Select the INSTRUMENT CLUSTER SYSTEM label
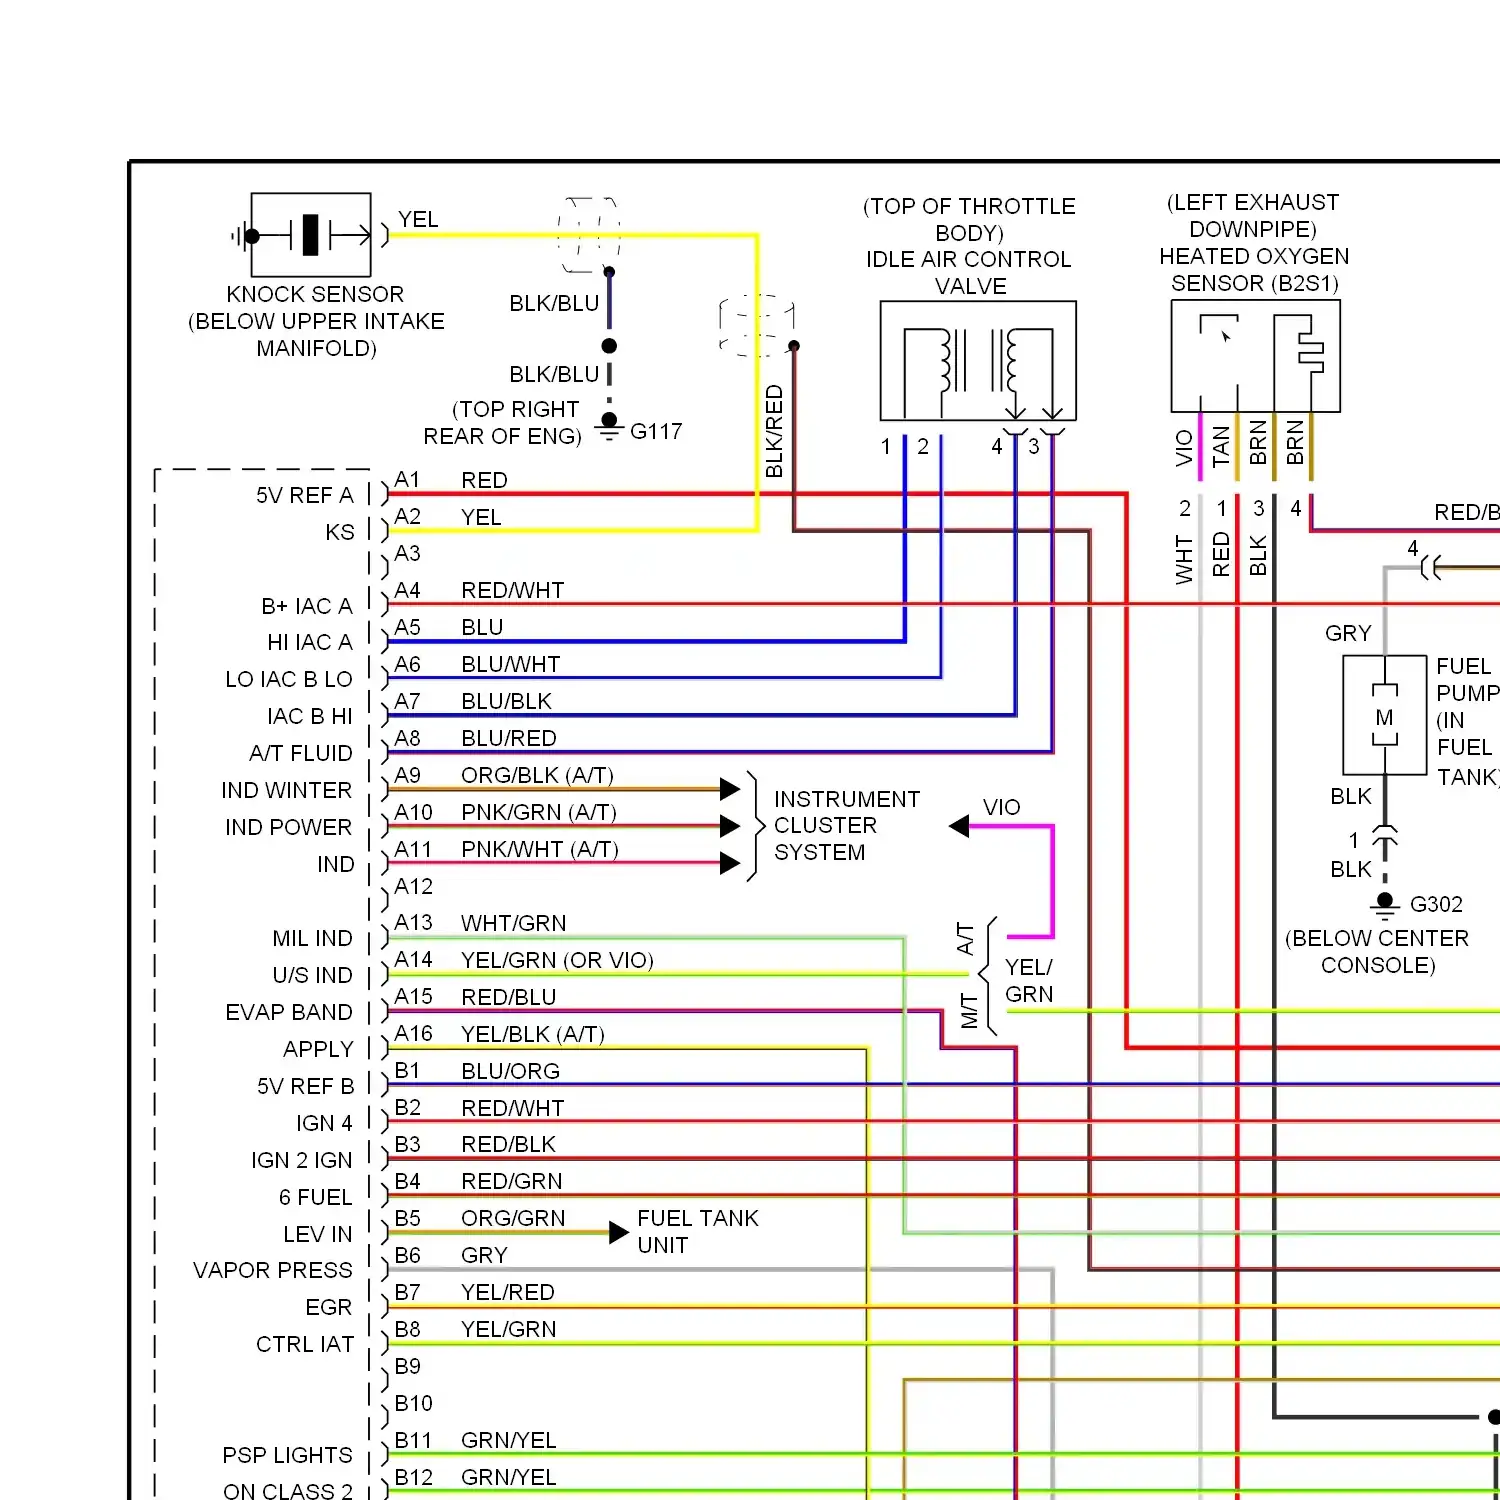The width and height of the screenshot is (1500, 1500). click(x=847, y=826)
